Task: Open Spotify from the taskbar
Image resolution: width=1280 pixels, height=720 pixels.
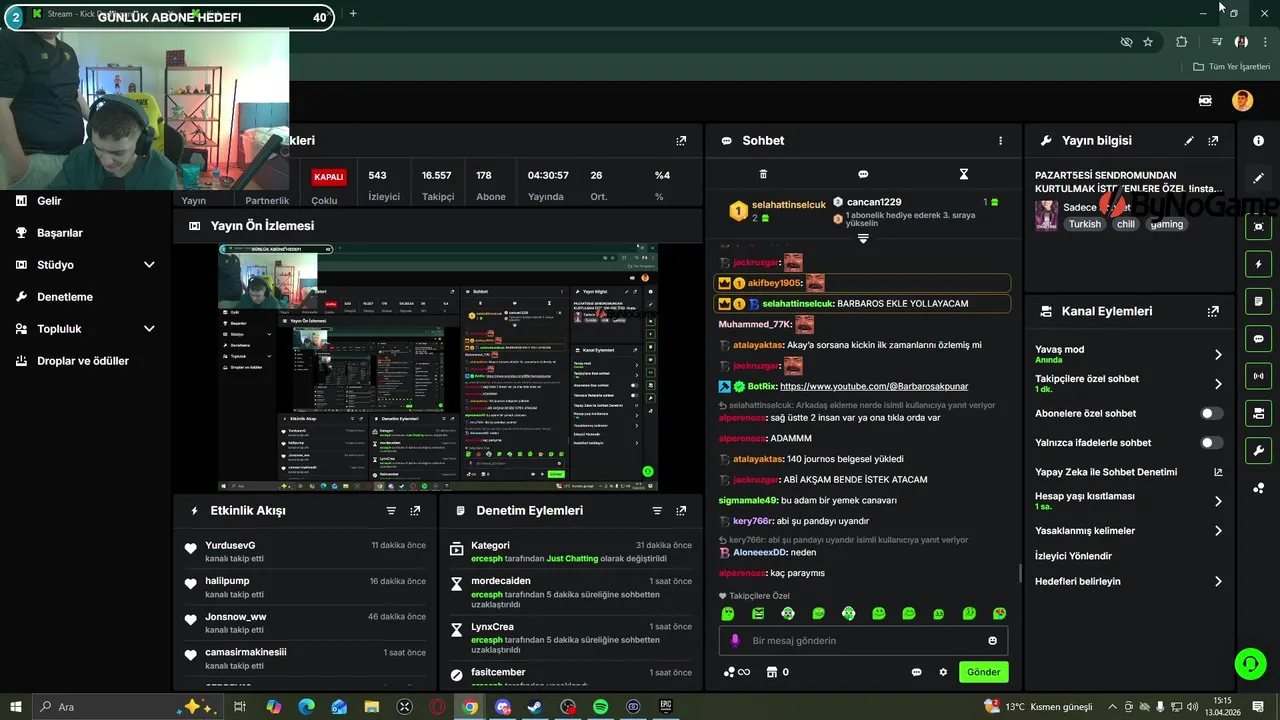Action: 601,707
